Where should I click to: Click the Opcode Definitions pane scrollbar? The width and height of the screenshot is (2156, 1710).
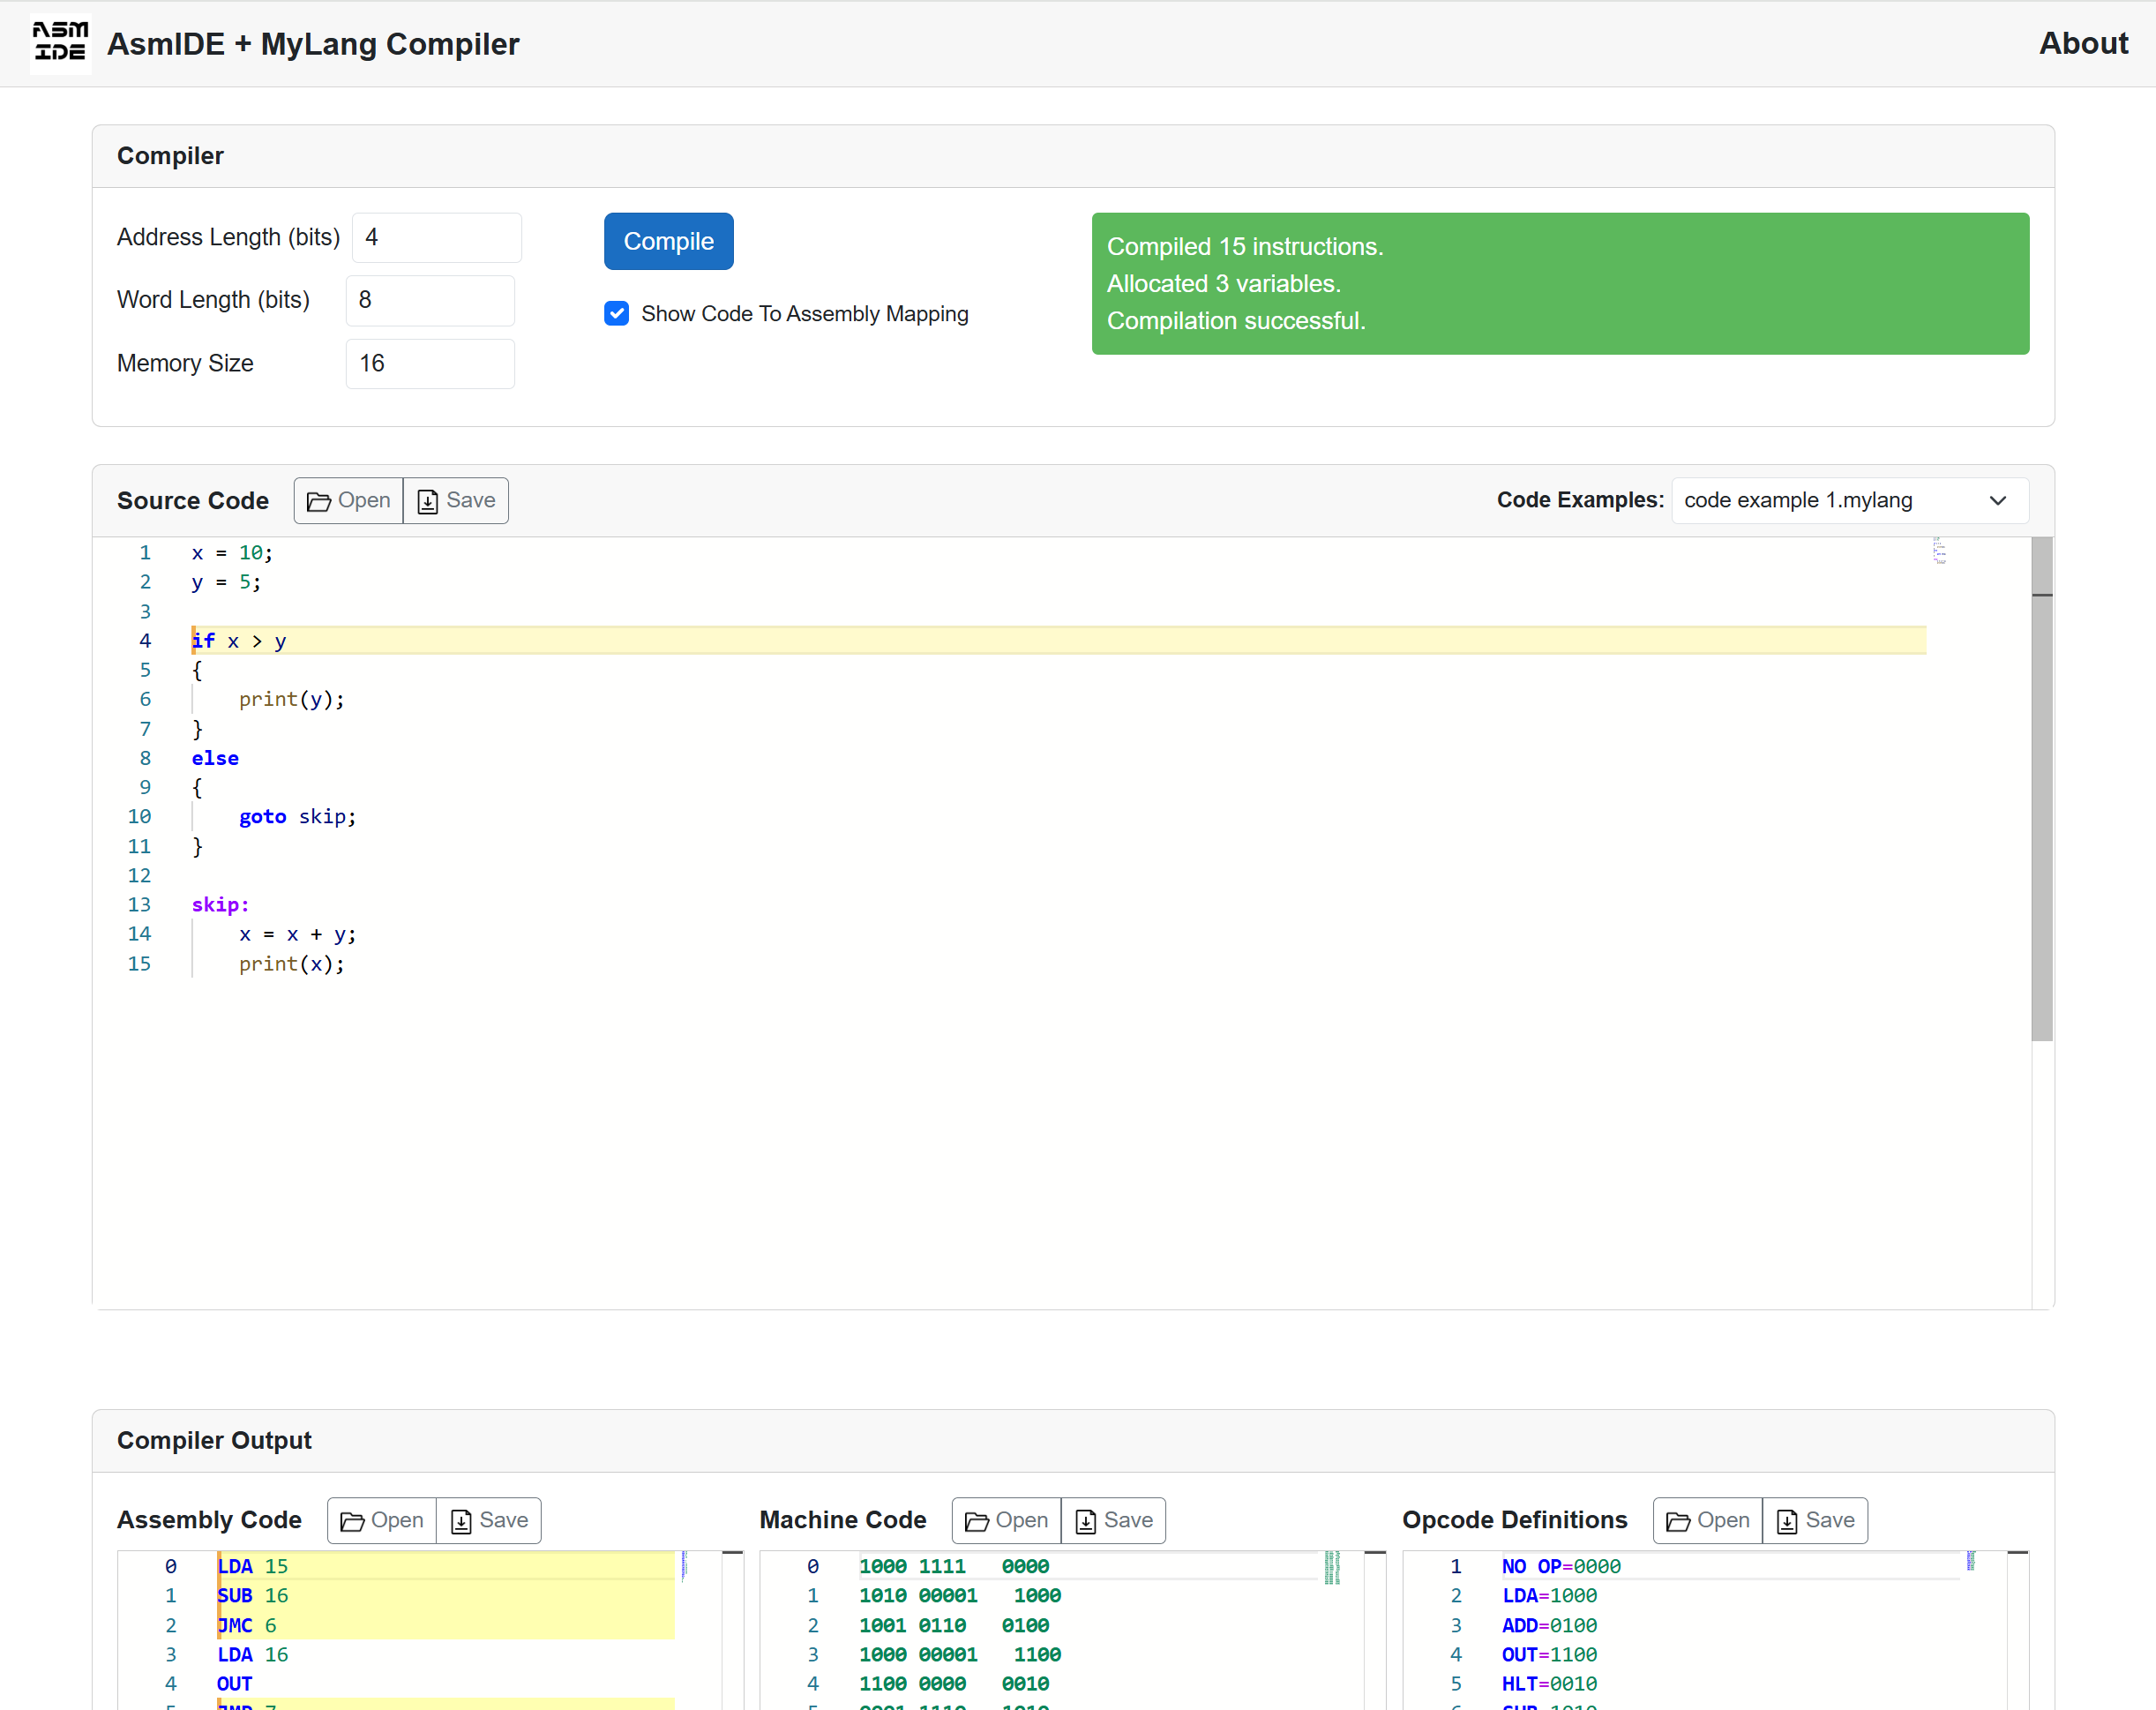click(x=2018, y=1630)
